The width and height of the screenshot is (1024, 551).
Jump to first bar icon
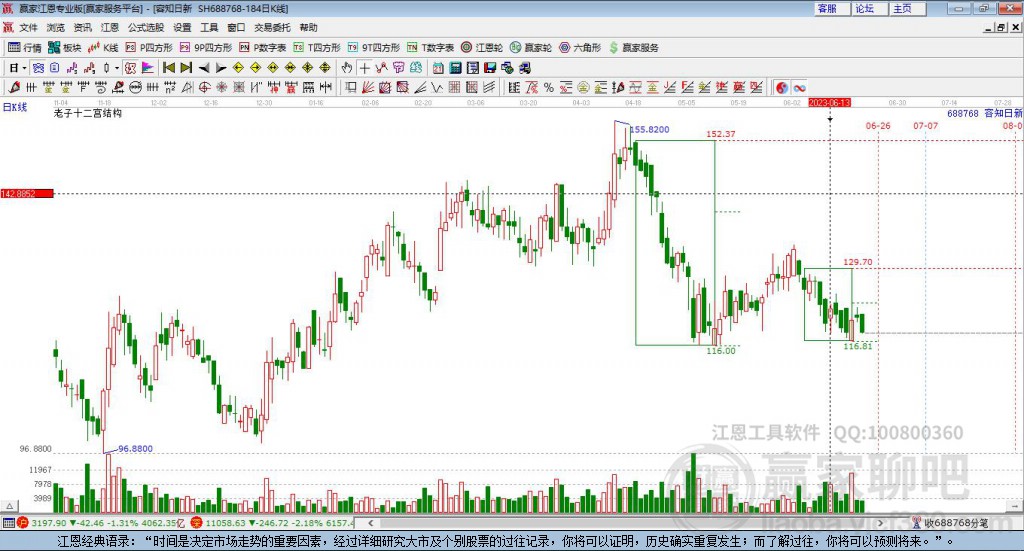click(168, 68)
